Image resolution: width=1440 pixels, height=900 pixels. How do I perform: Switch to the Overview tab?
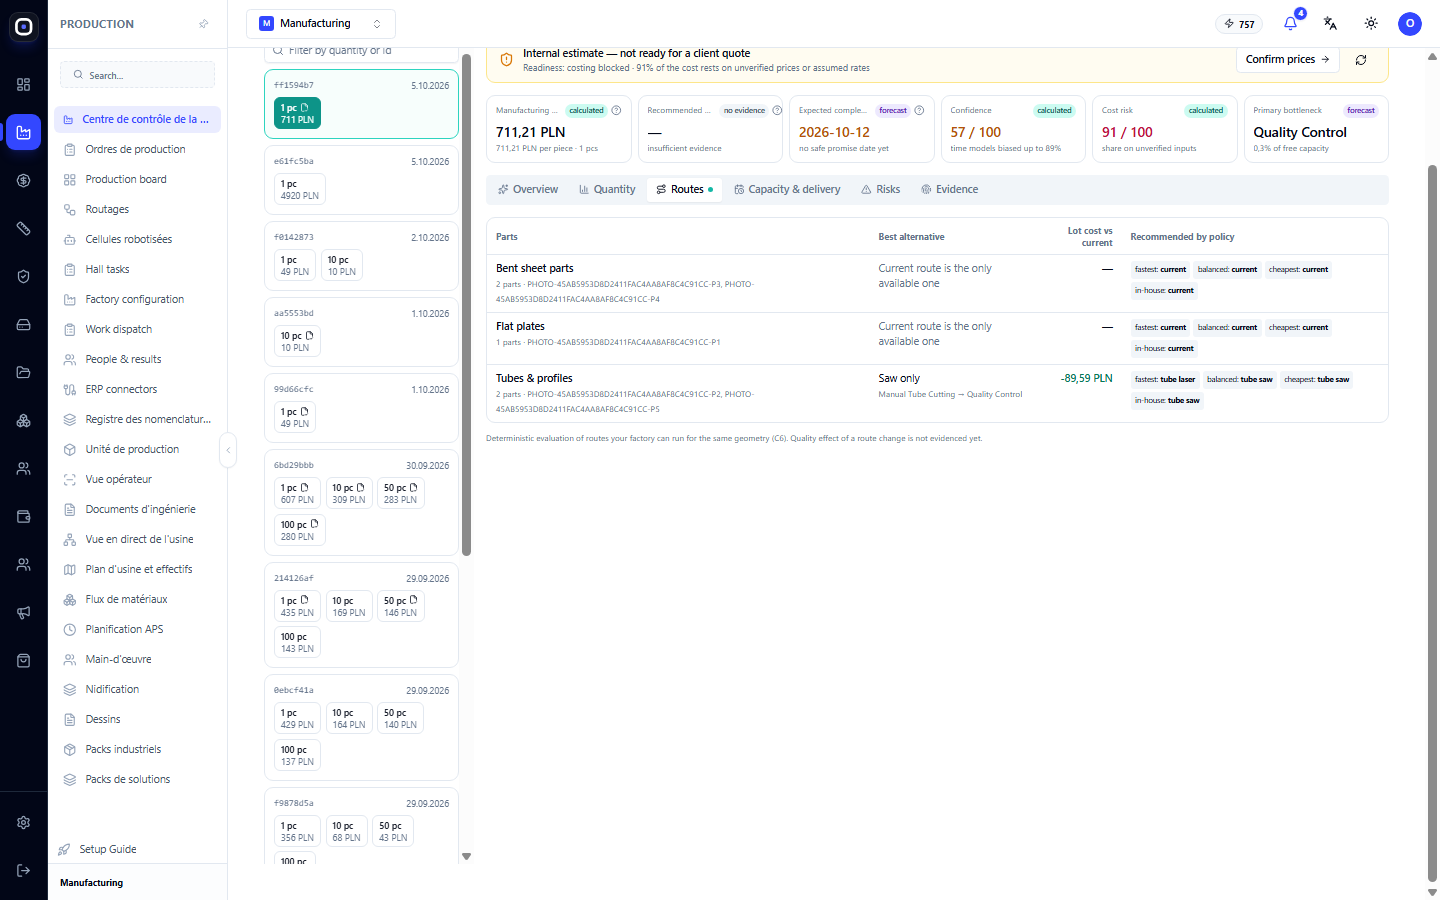pos(528,189)
